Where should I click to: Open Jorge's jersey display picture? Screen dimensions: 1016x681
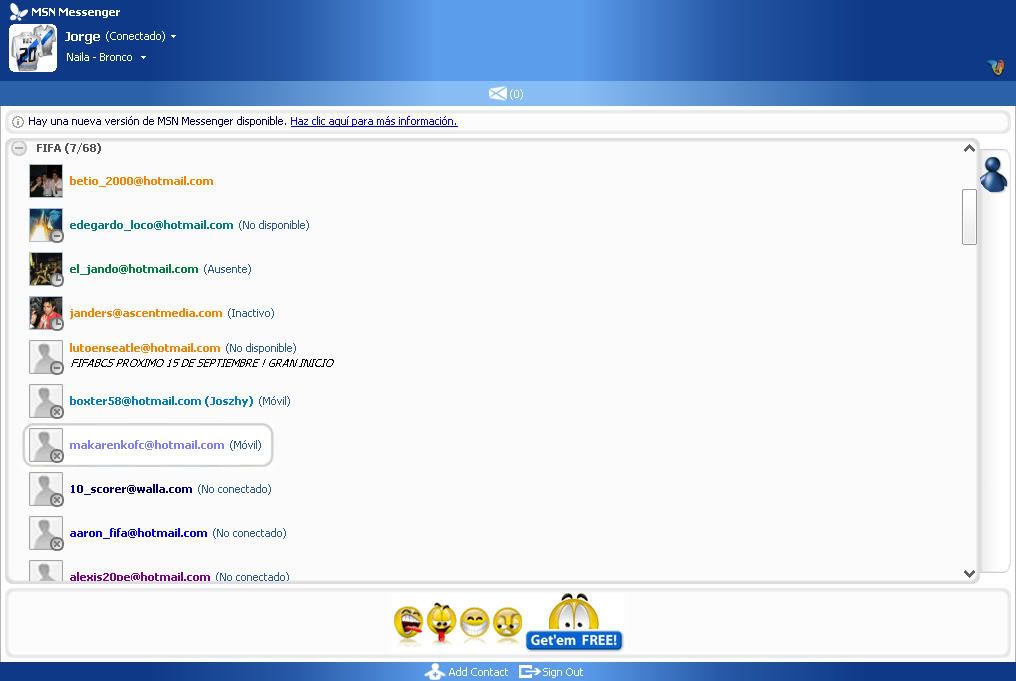[33, 48]
